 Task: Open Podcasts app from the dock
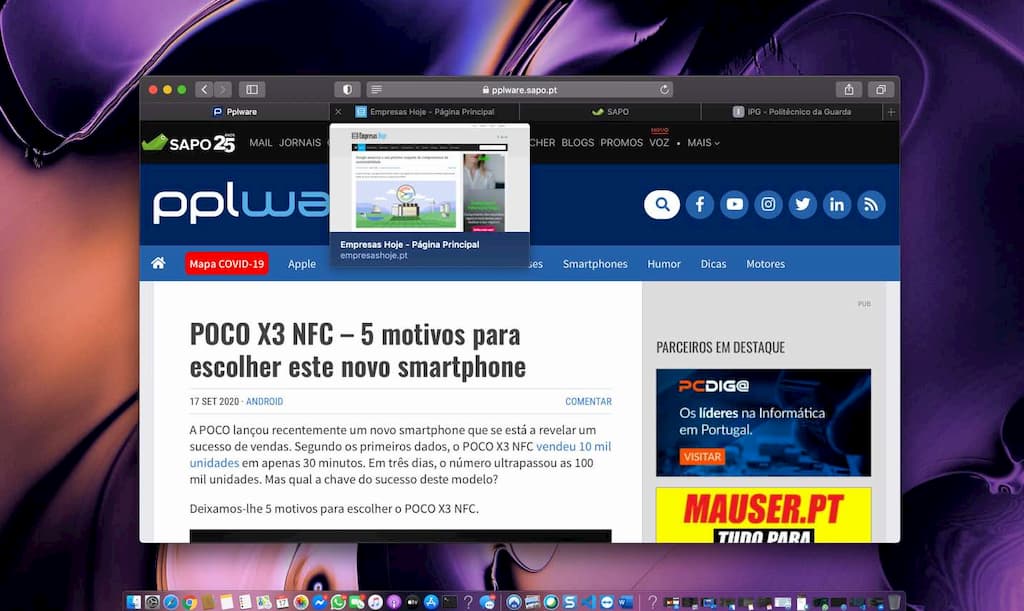394,602
